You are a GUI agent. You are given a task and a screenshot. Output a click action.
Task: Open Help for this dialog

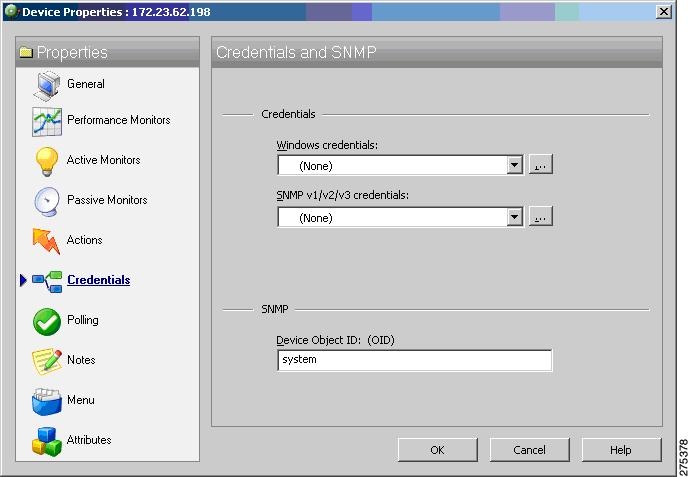coord(621,450)
